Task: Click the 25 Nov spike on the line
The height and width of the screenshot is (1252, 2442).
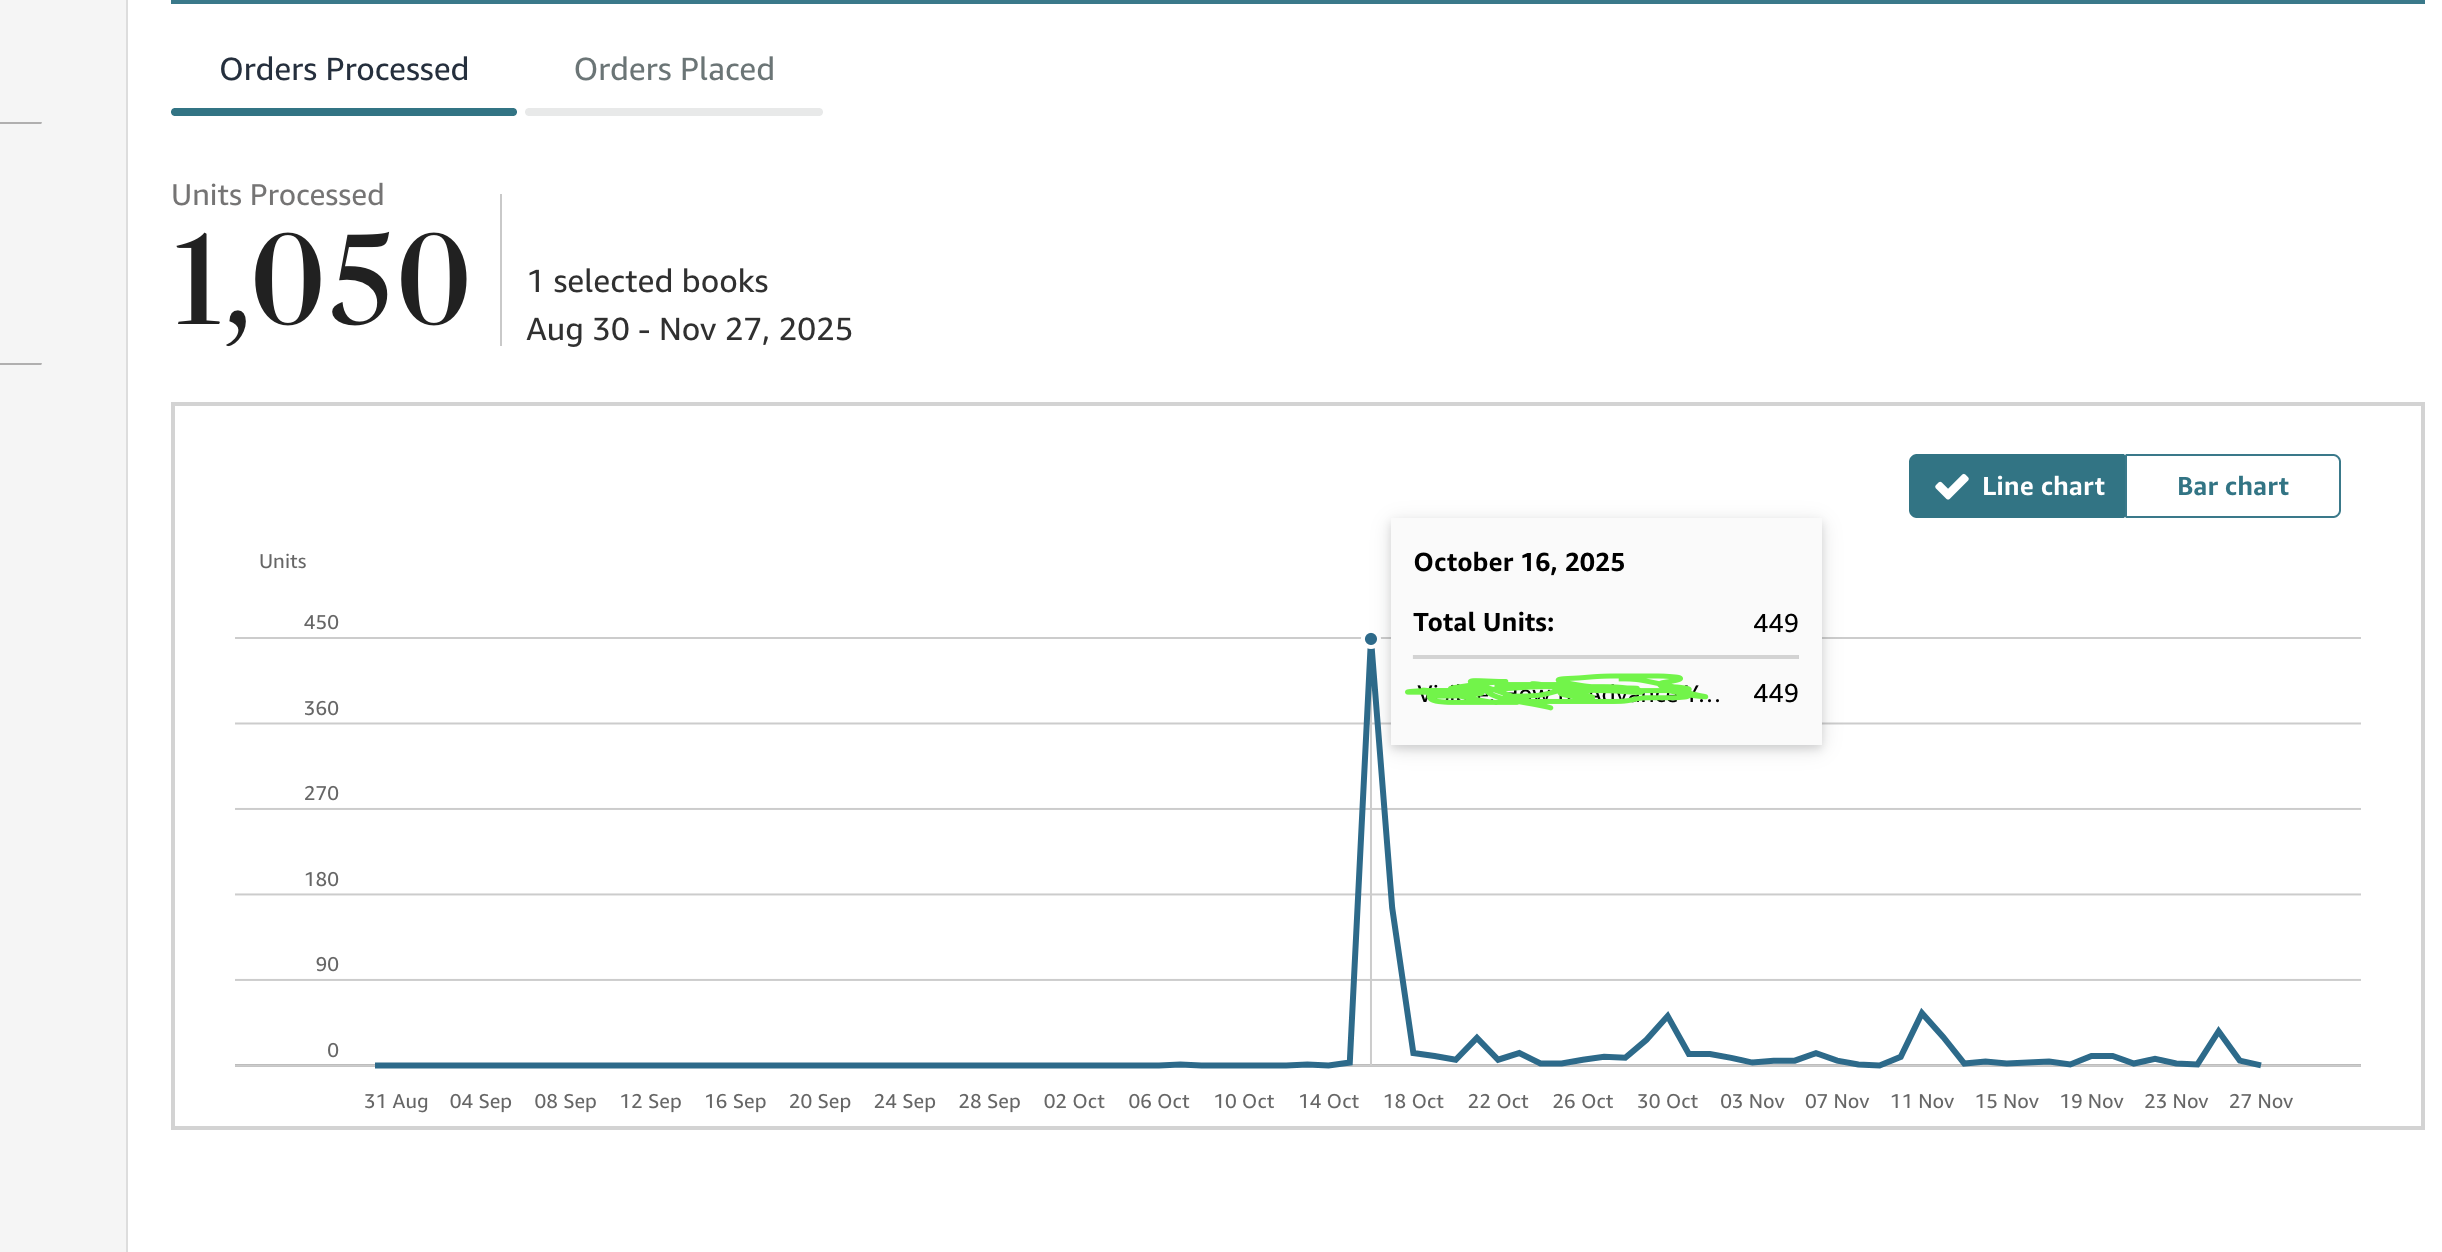Action: click(x=2218, y=1030)
